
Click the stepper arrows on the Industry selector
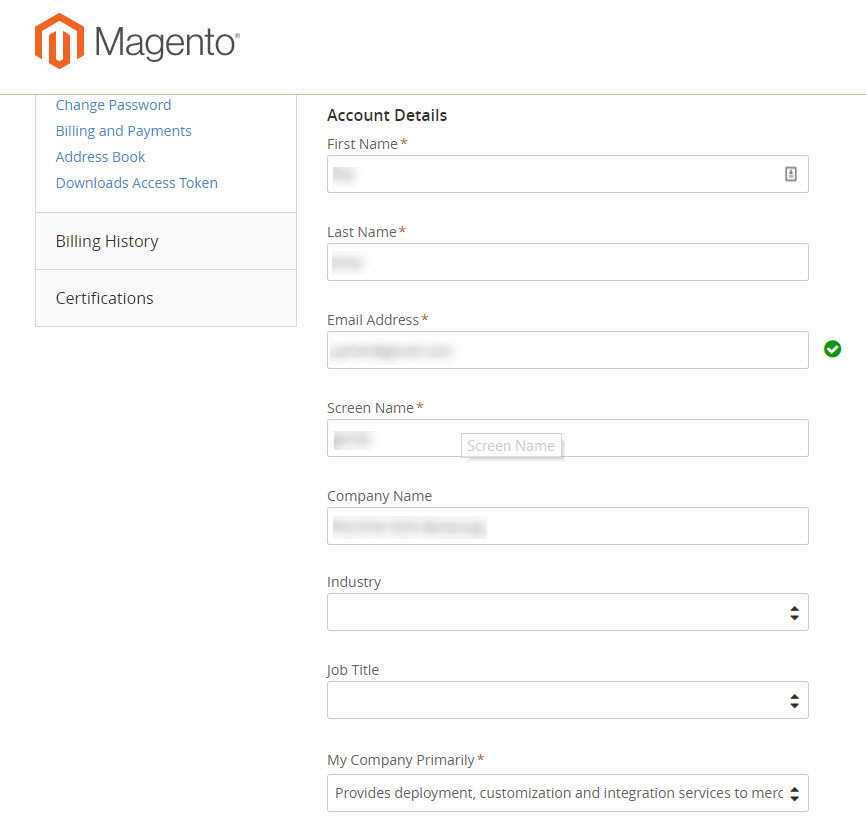tap(796, 612)
